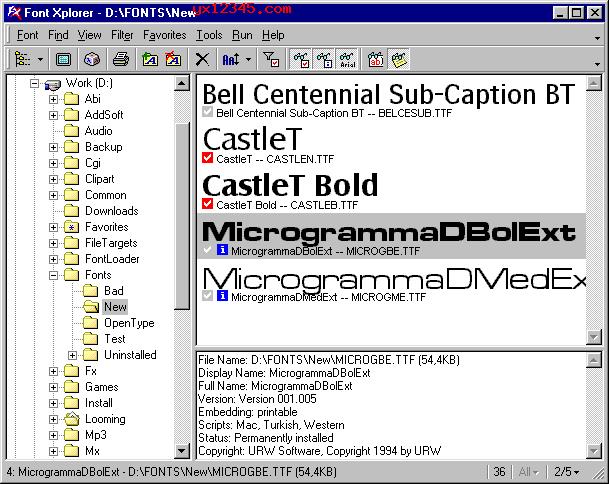Select the Audio folder
This screenshot has height=484, width=609.
pyautogui.click(x=99, y=131)
